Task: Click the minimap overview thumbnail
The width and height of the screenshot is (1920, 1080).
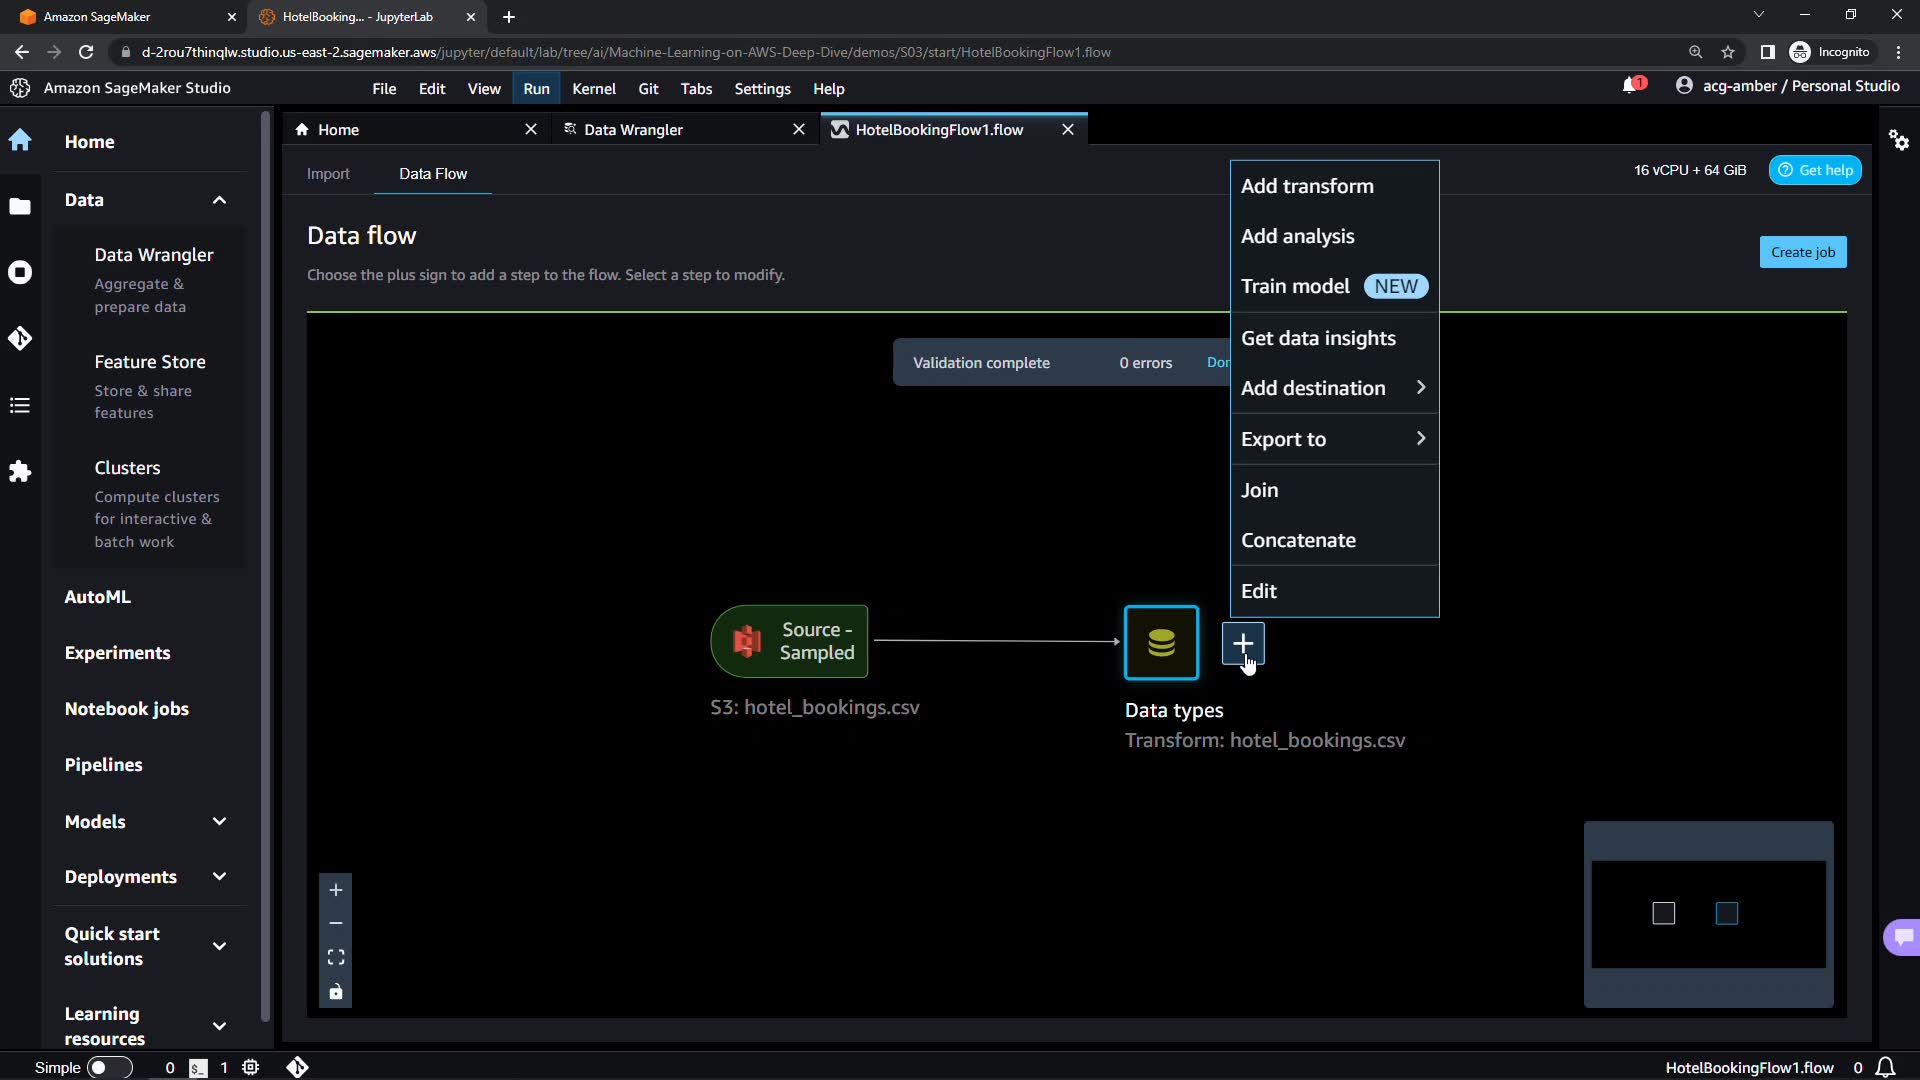Action: point(1708,914)
